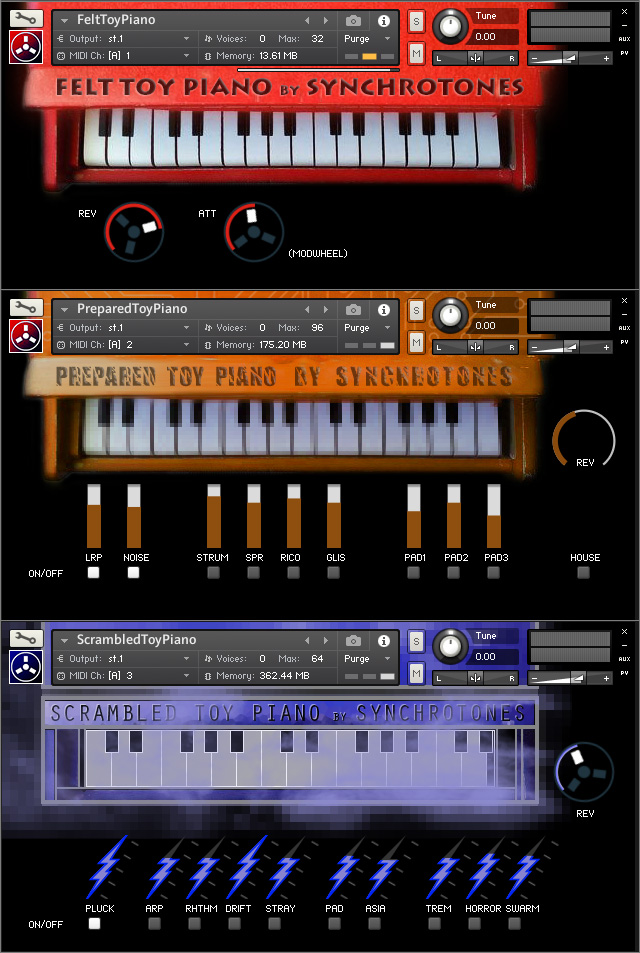Screen dimensions: 640x953
Task: Open PreparedToyPiano MIDI channel dropdown
Action: (x=124, y=345)
